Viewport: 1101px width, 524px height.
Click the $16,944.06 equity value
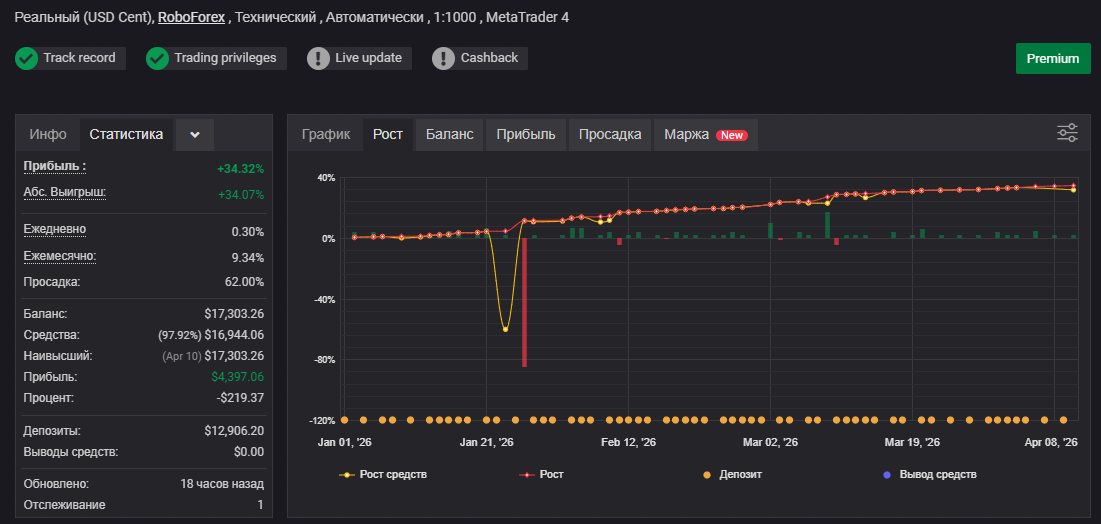pyautogui.click(x=235, y=334)
